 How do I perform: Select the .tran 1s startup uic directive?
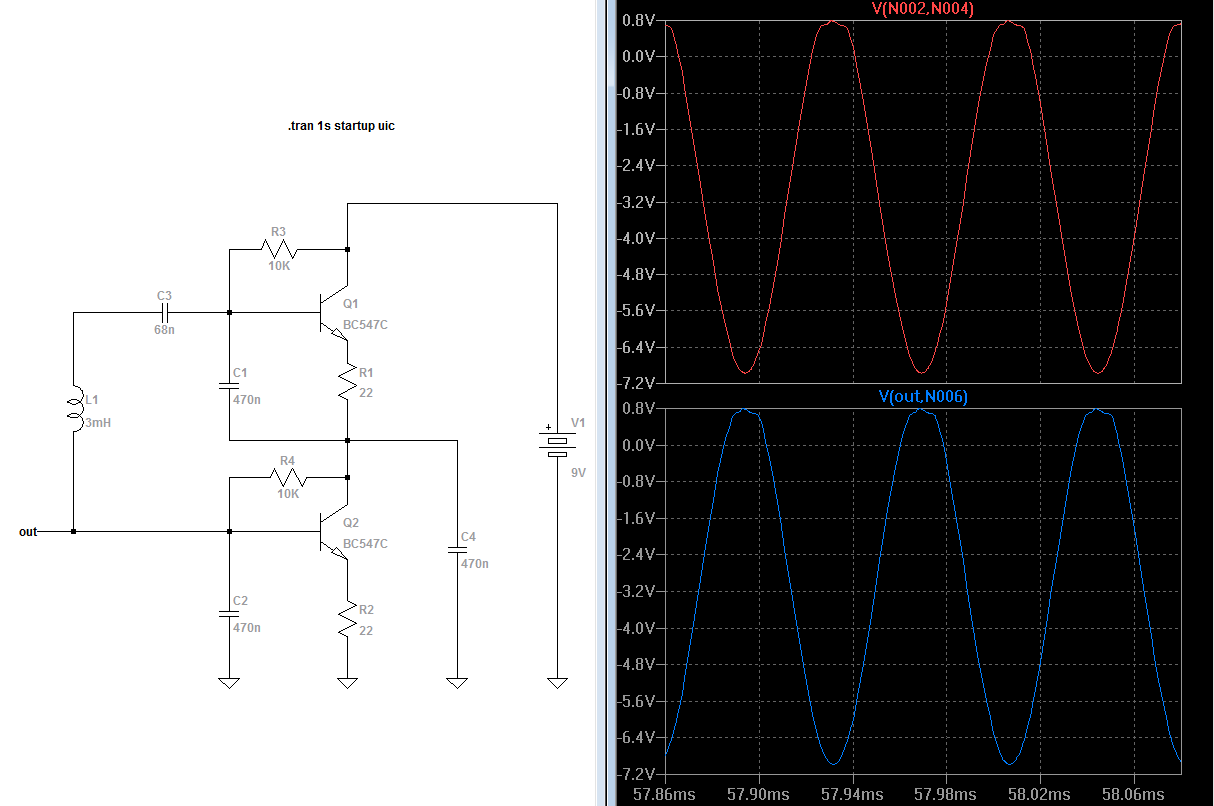341,127
